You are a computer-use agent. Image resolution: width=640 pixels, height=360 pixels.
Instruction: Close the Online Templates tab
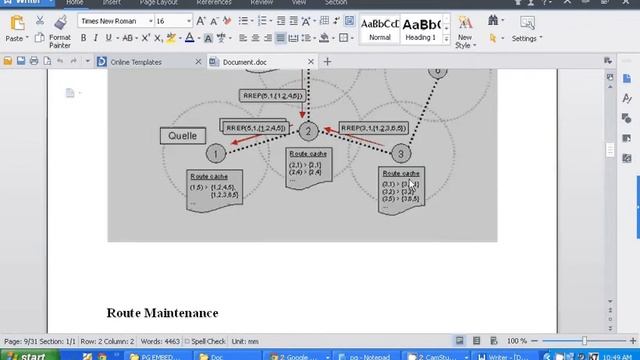point(198,62)
